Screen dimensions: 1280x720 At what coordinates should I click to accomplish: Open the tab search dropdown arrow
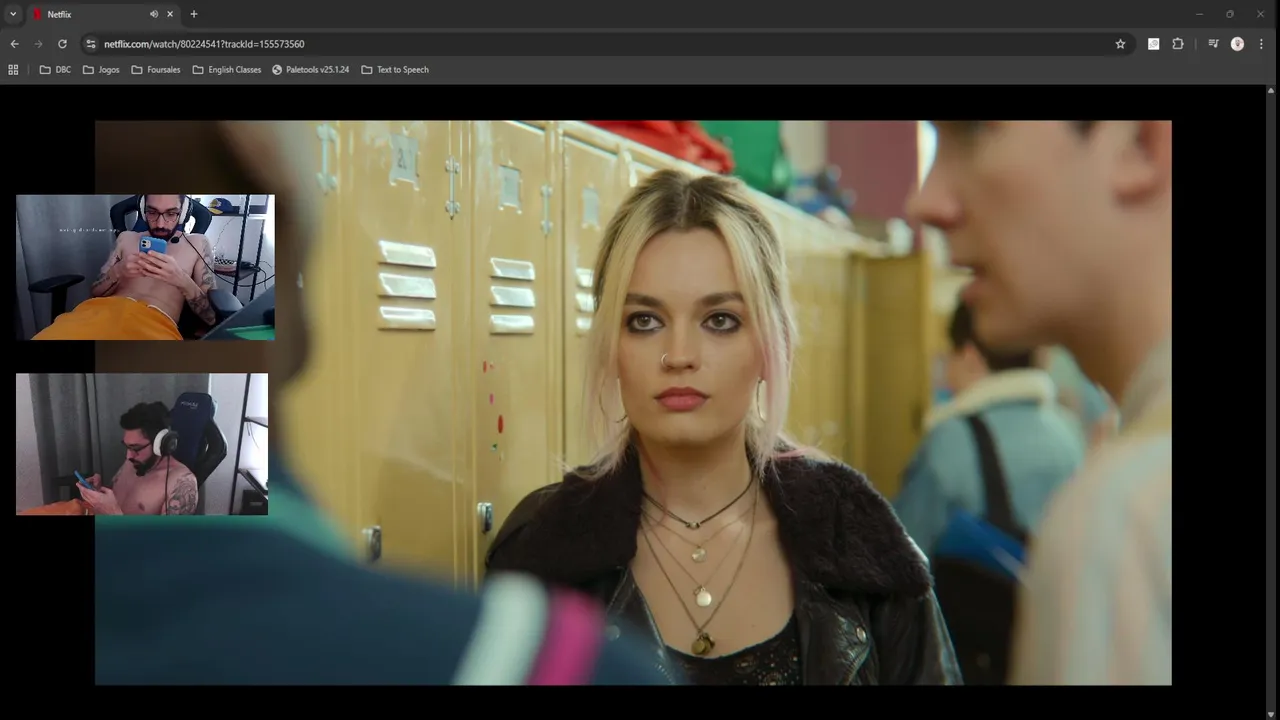tap(13, 14)
